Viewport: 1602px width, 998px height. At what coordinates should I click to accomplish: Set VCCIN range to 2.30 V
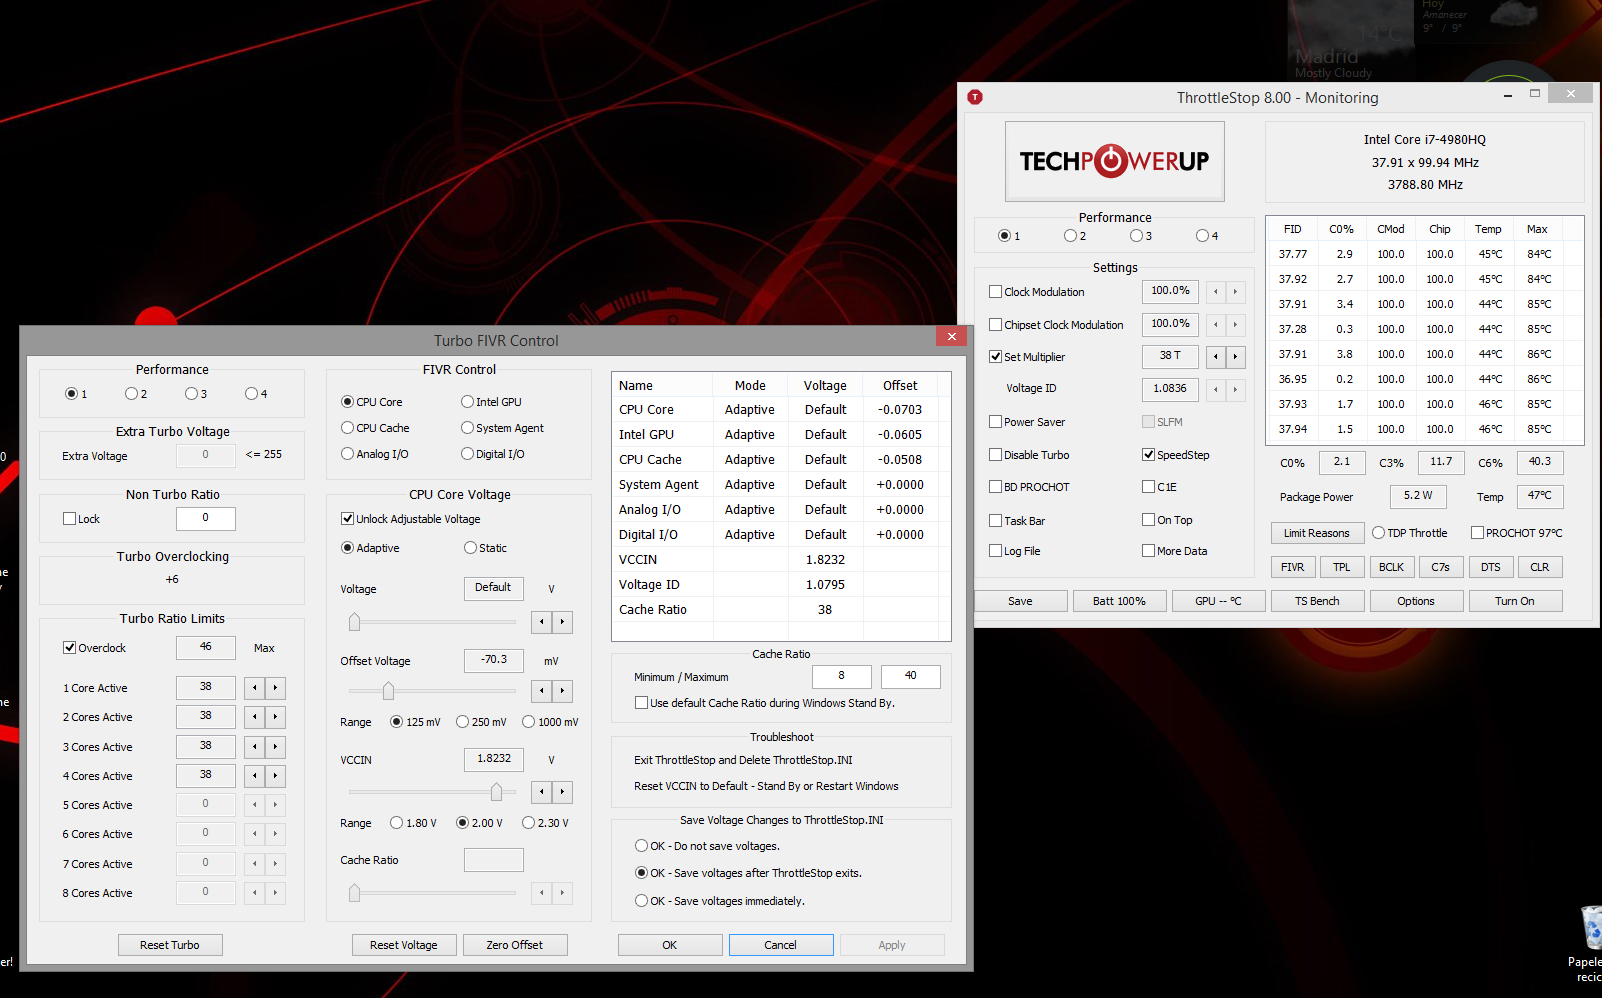pyautogui.click(x=528, y=823)
